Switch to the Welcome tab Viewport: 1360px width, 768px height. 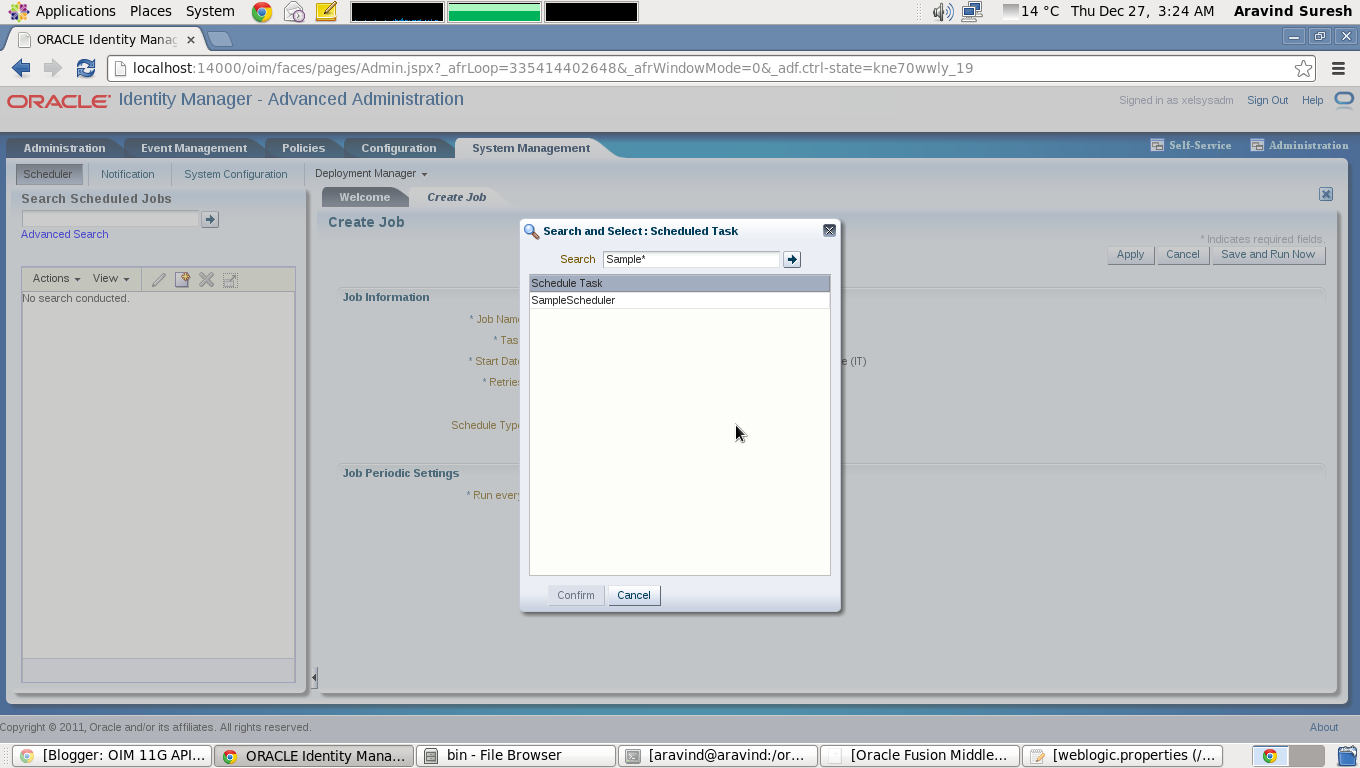[364, 197]
